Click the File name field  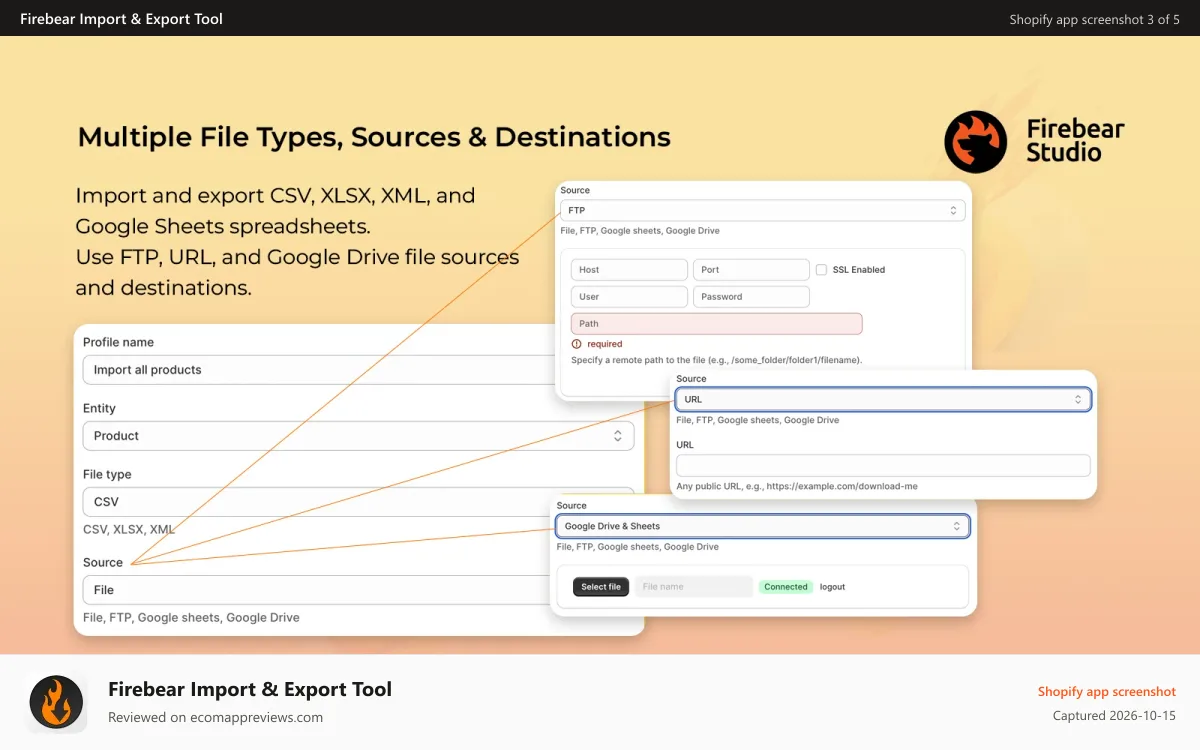click(x=693, y=587)
